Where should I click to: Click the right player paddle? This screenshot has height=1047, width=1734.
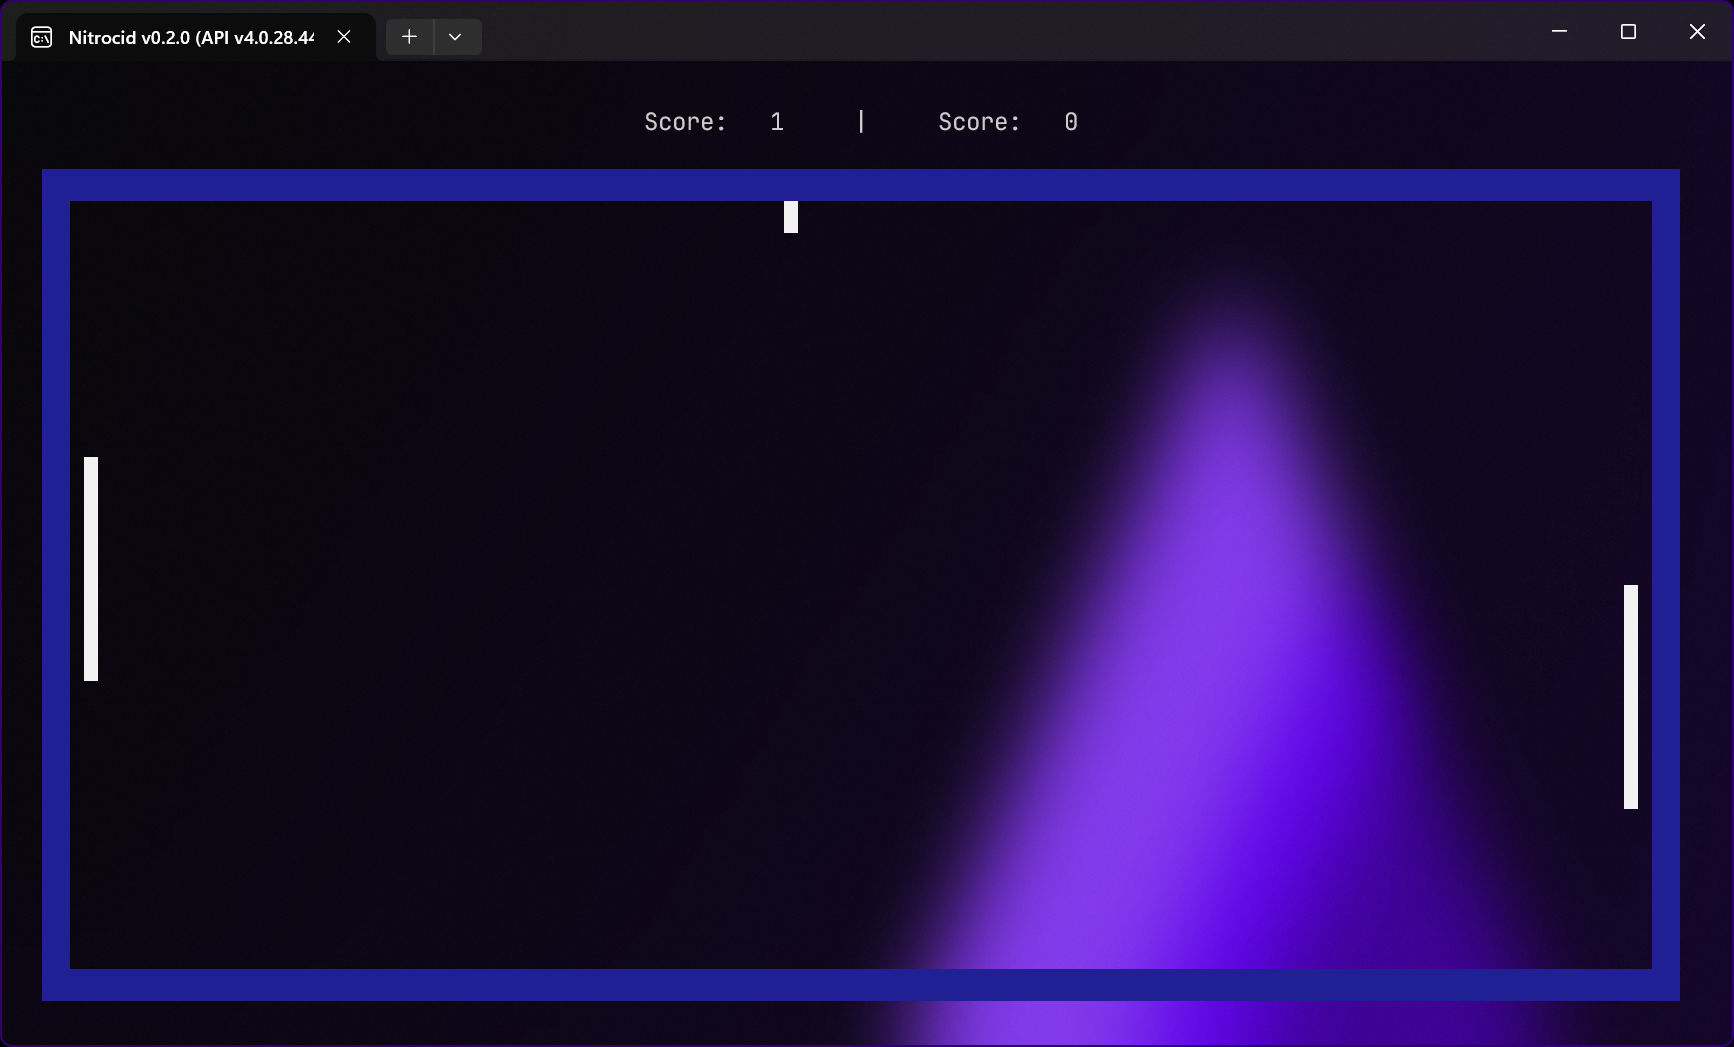click(x=1631, y=696)
